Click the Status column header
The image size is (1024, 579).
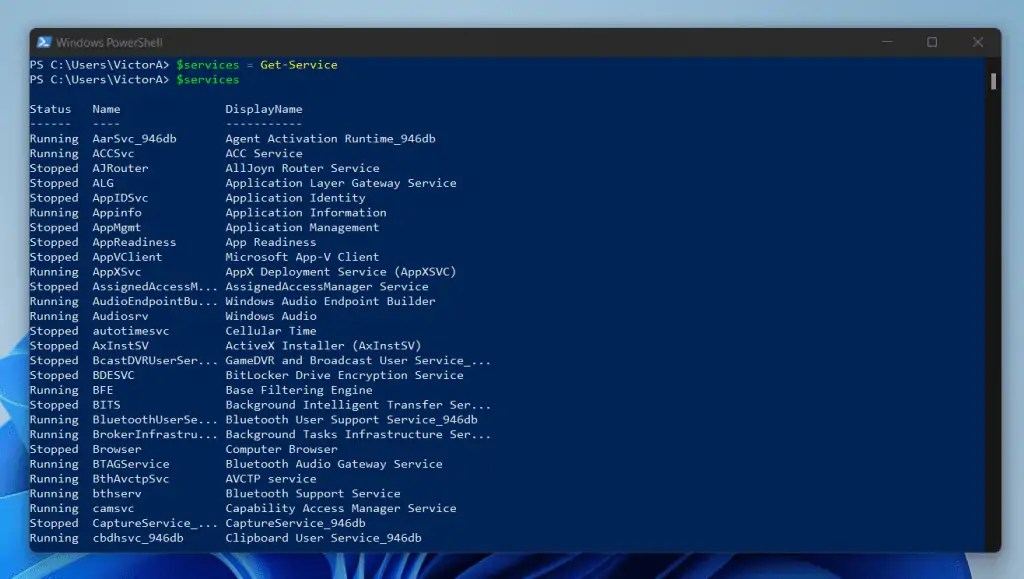[51, 109]
